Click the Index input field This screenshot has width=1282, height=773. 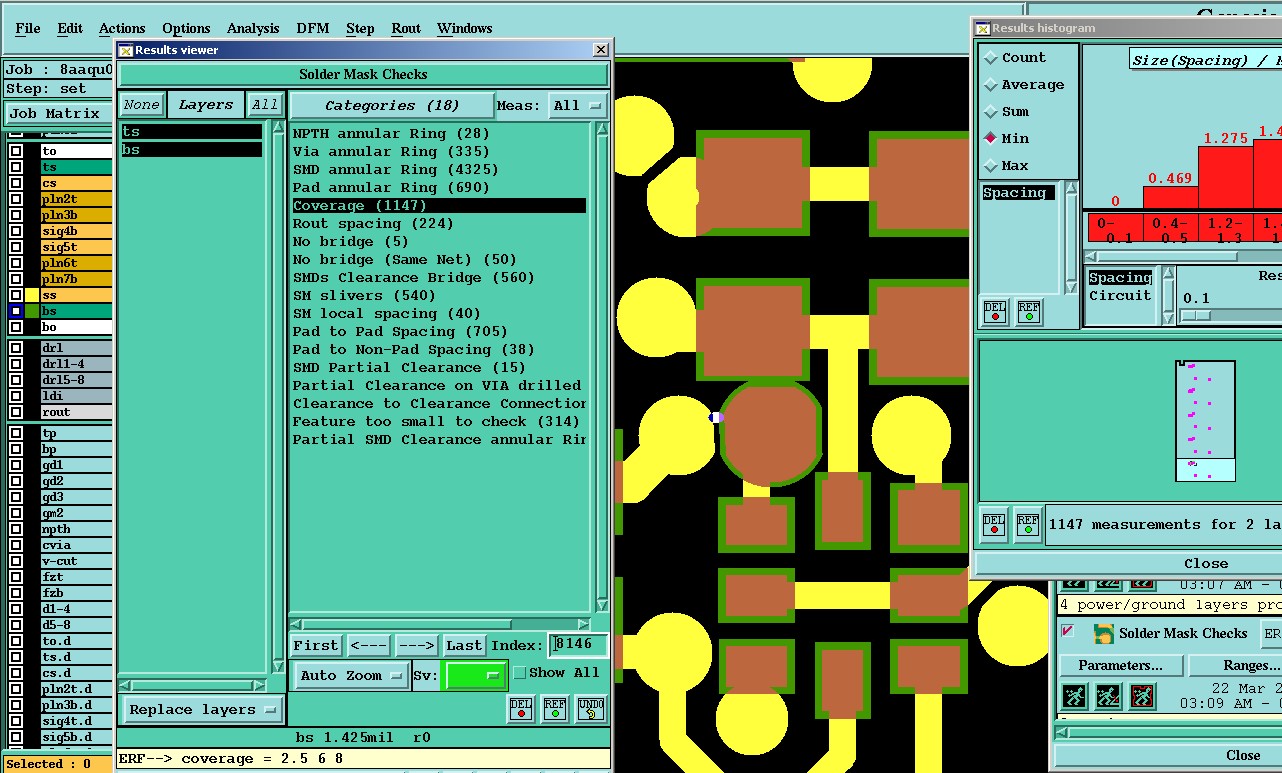579,645
